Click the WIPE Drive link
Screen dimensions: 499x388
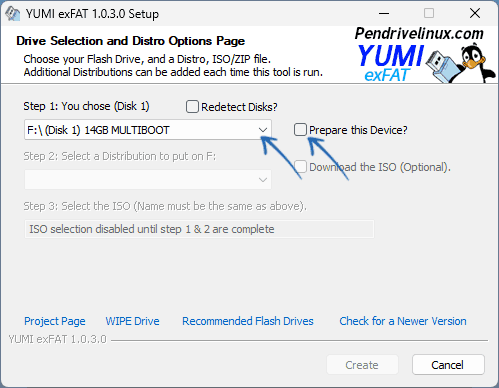click(132, 321)
